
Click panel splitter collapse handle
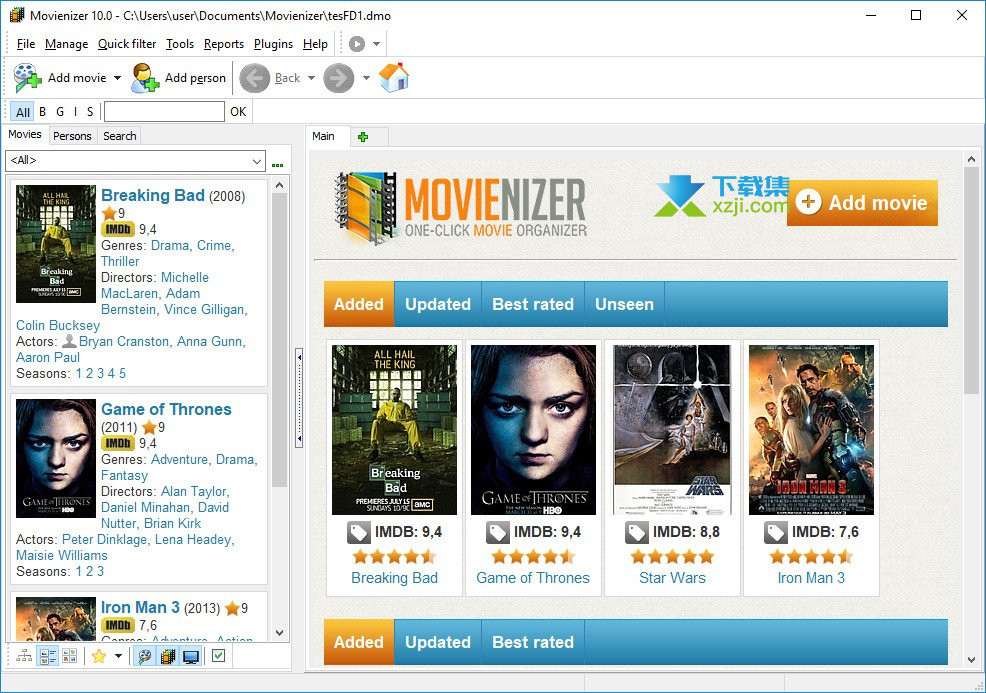[x=299, y=398]
